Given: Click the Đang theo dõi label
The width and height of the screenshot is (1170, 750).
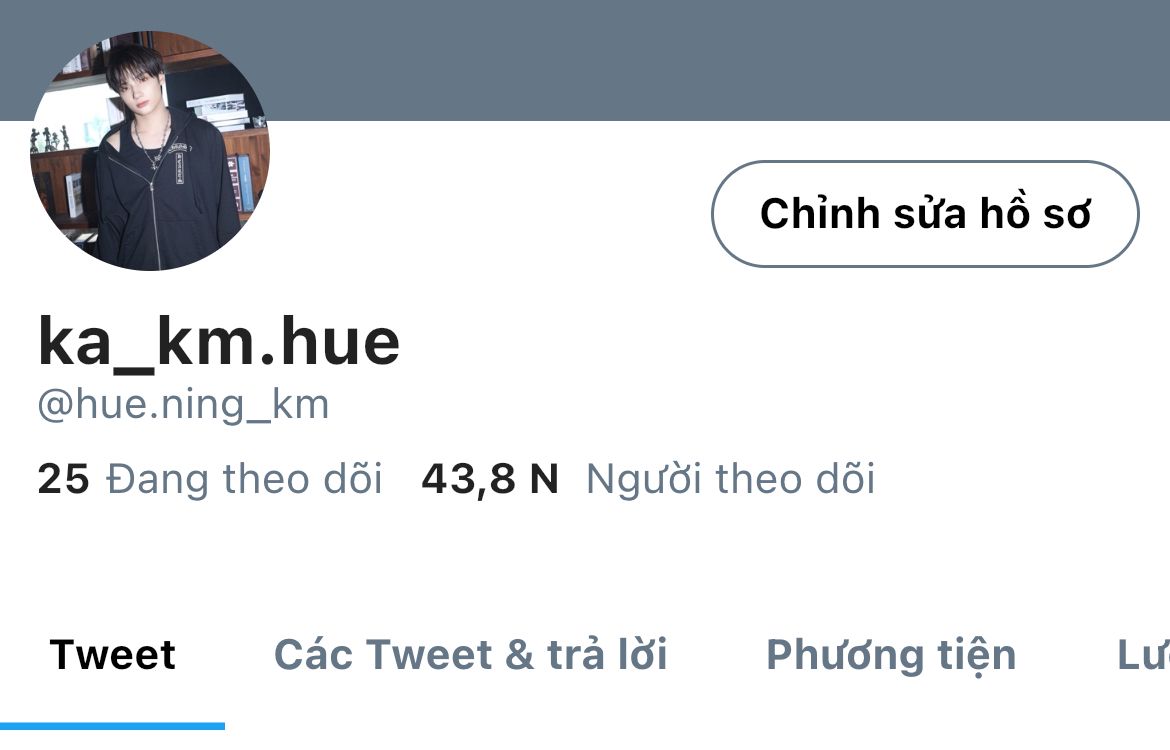Looking at the screenshot, I should pos(244,478).
